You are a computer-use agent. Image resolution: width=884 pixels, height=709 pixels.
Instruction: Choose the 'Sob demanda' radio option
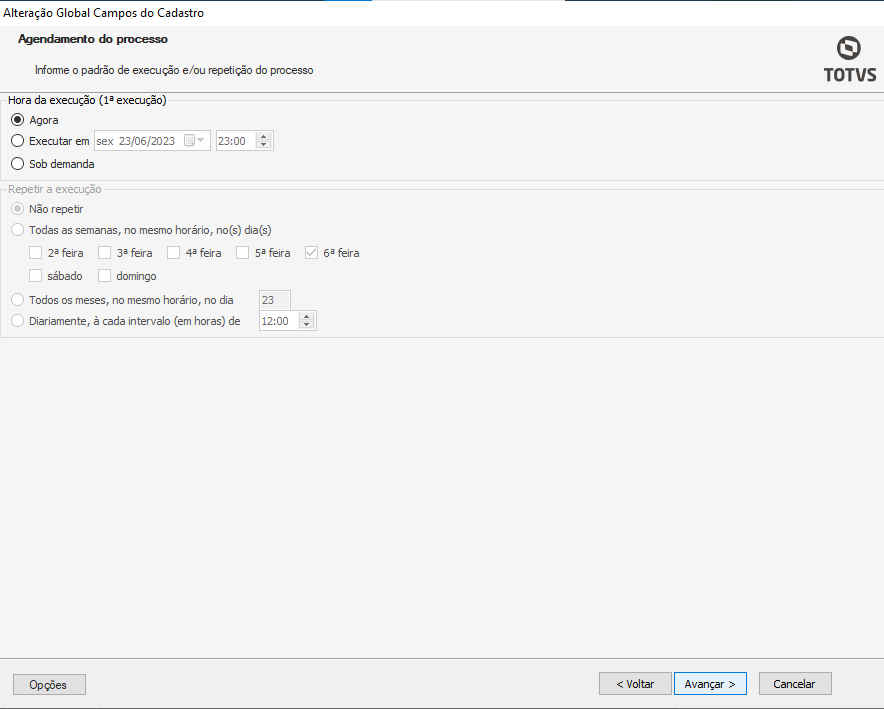point(17,164)
